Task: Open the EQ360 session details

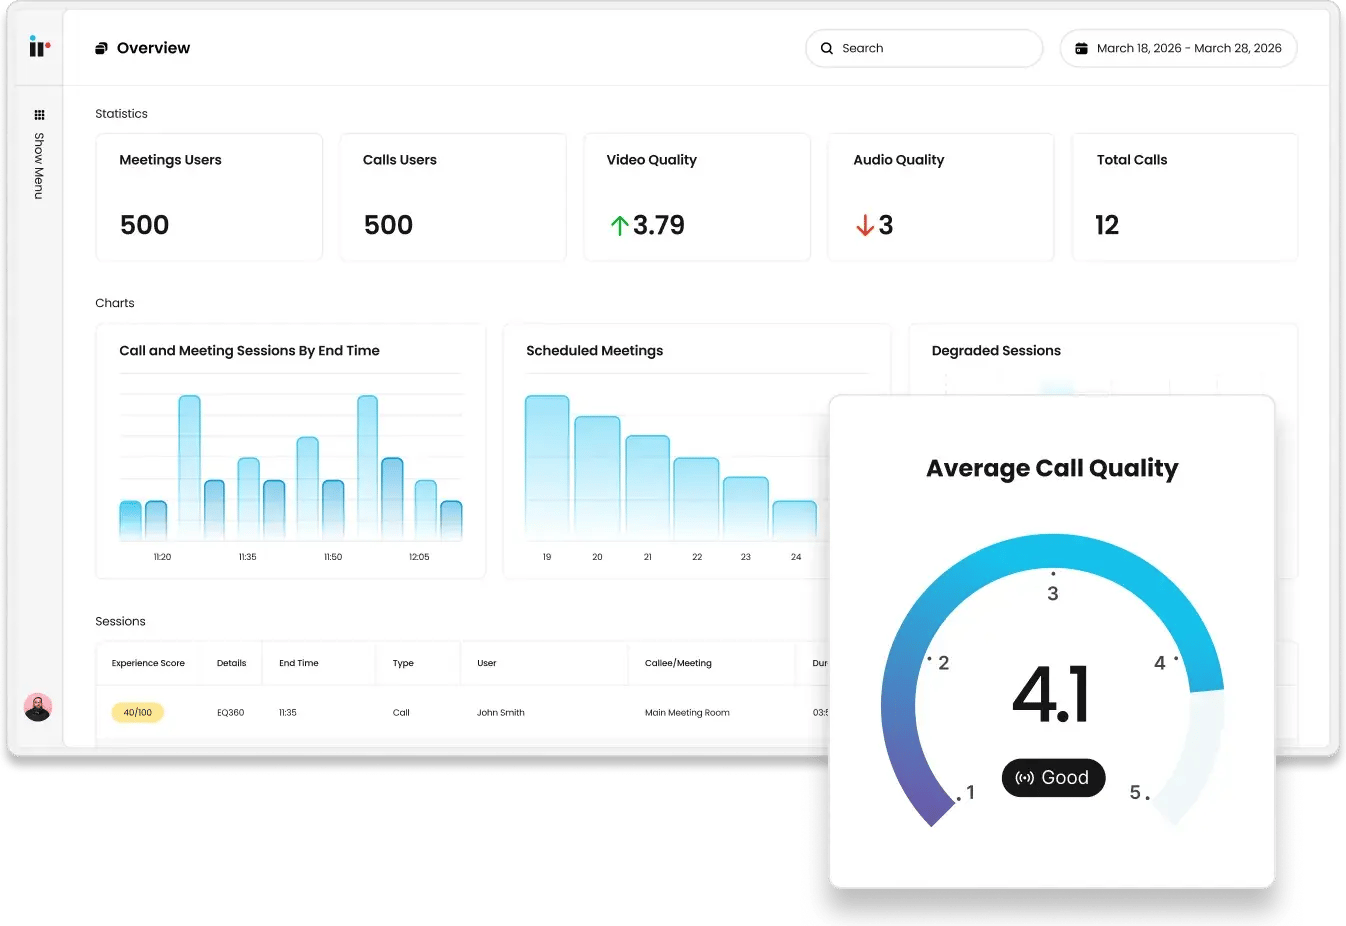Action: click(231, 712)
